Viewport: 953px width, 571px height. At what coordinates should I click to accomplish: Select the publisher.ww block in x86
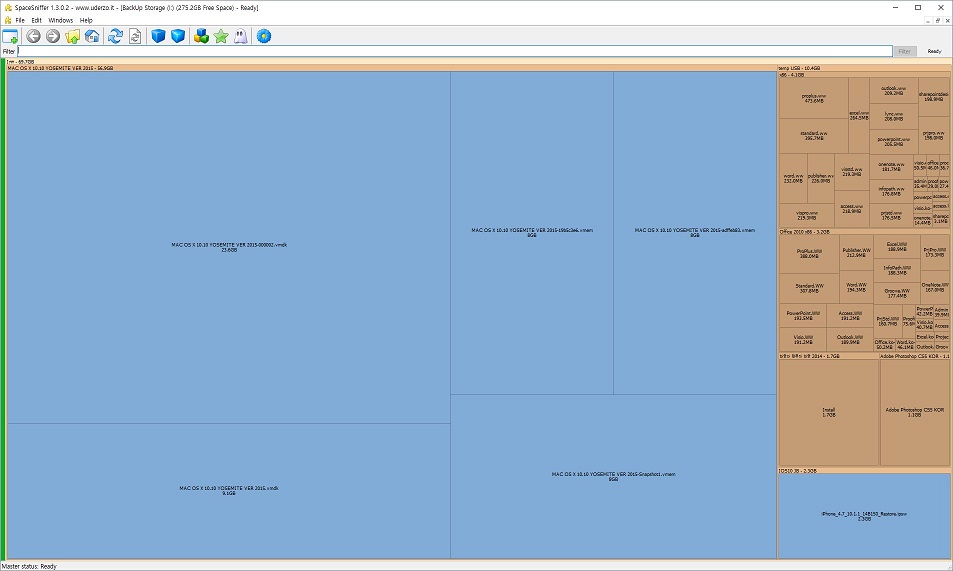(821, 178)
